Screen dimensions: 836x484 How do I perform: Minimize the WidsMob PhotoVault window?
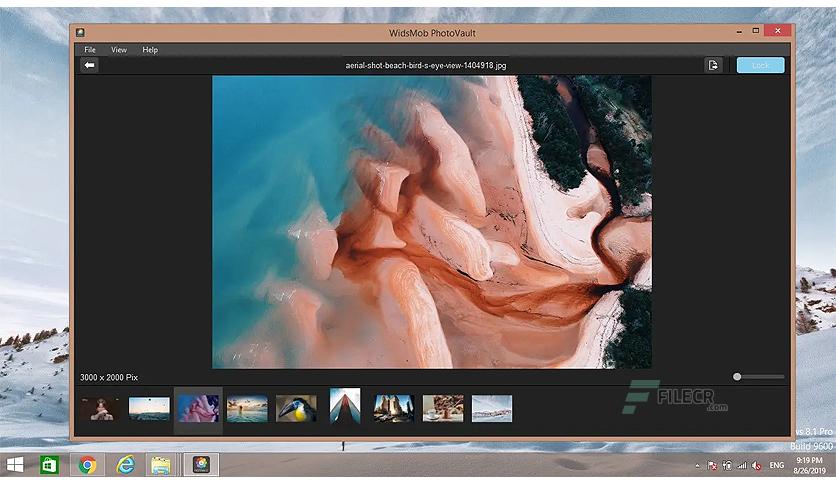739,31
